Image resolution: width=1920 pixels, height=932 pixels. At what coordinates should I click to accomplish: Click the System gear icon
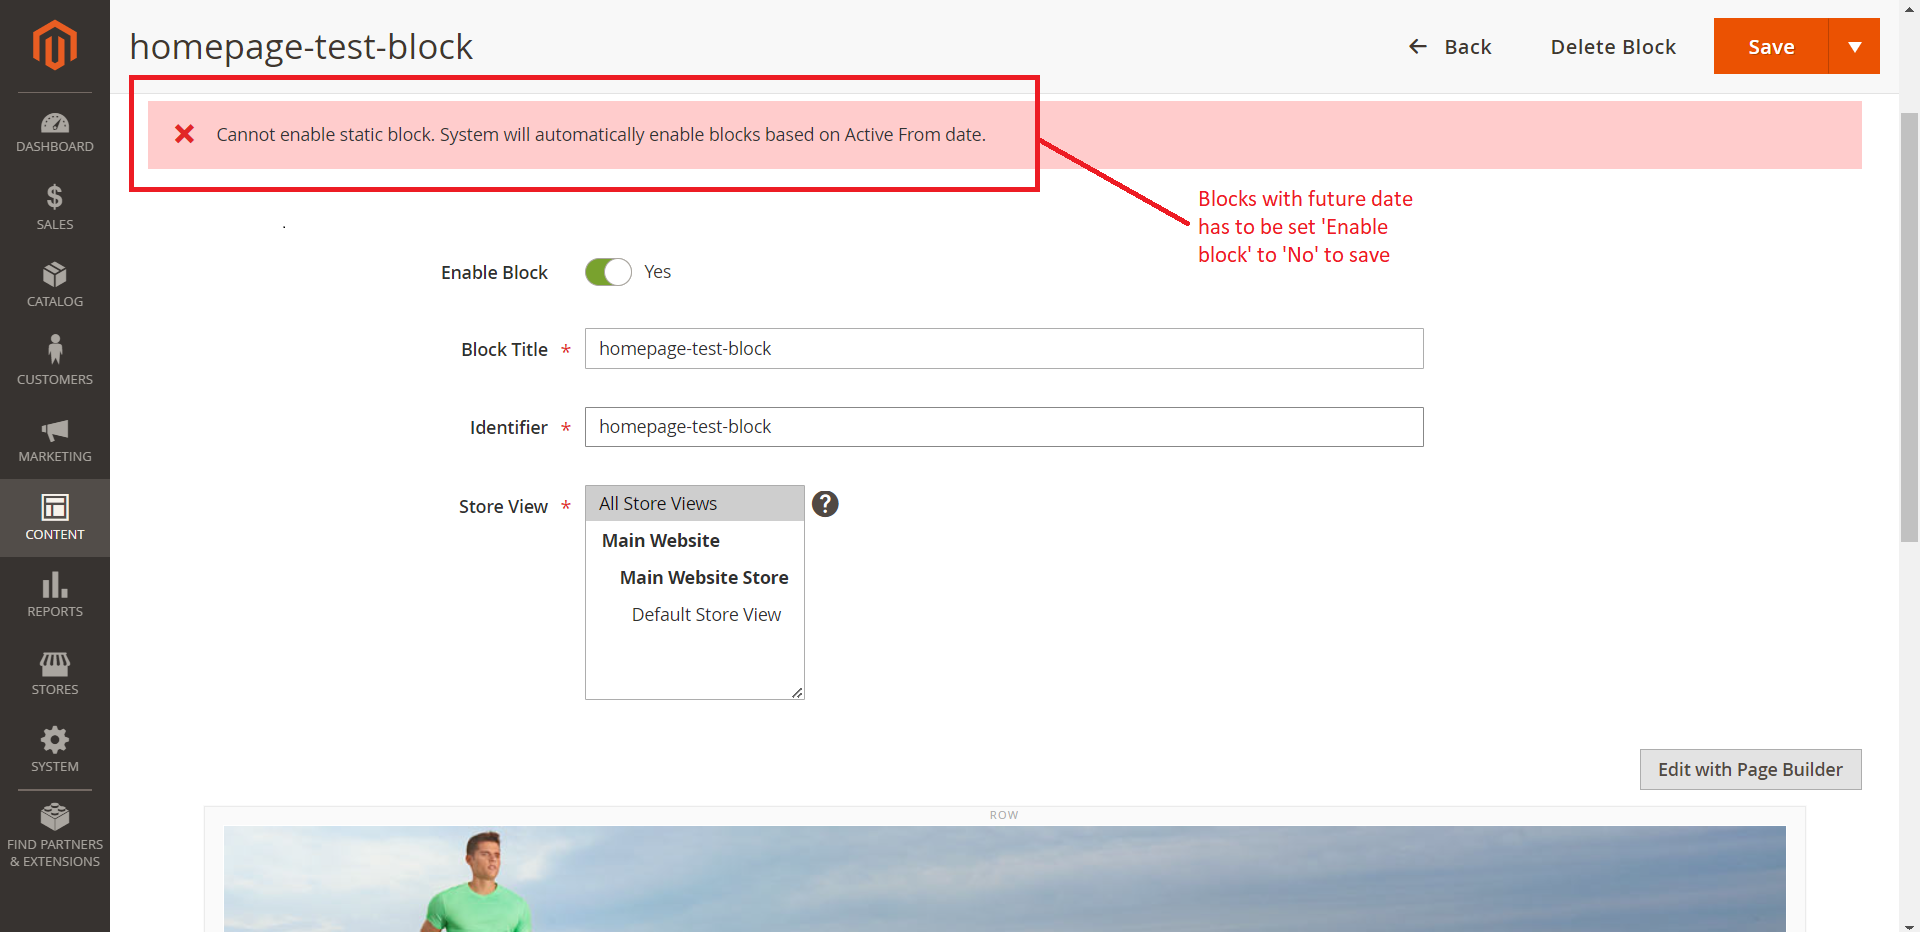(55, 749)
